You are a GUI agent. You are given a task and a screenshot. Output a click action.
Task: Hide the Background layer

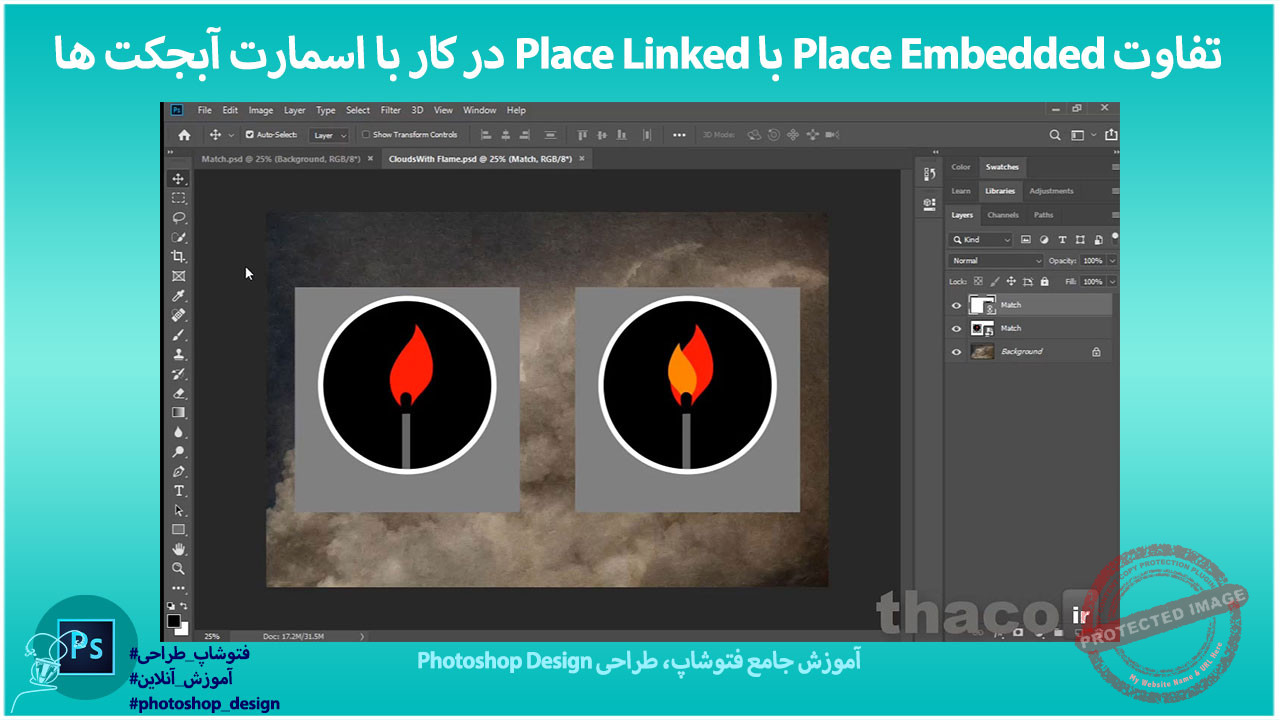956,351
